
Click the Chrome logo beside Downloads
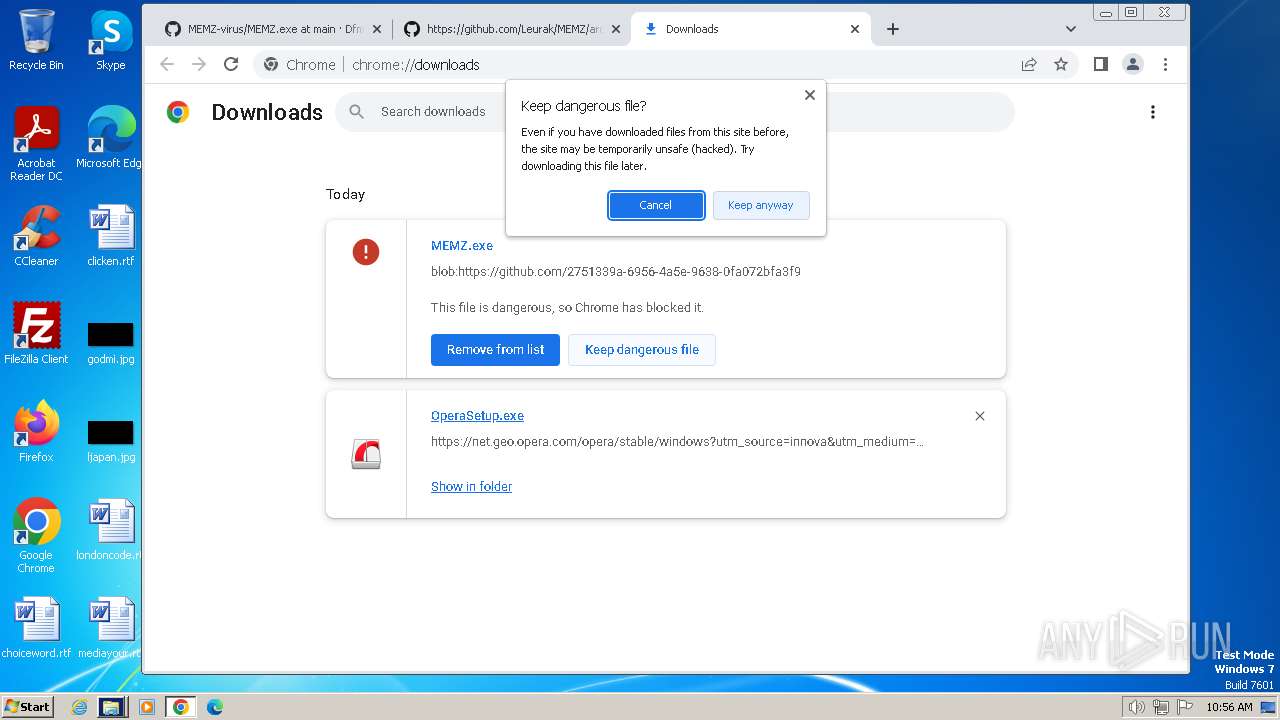(178, 112)
